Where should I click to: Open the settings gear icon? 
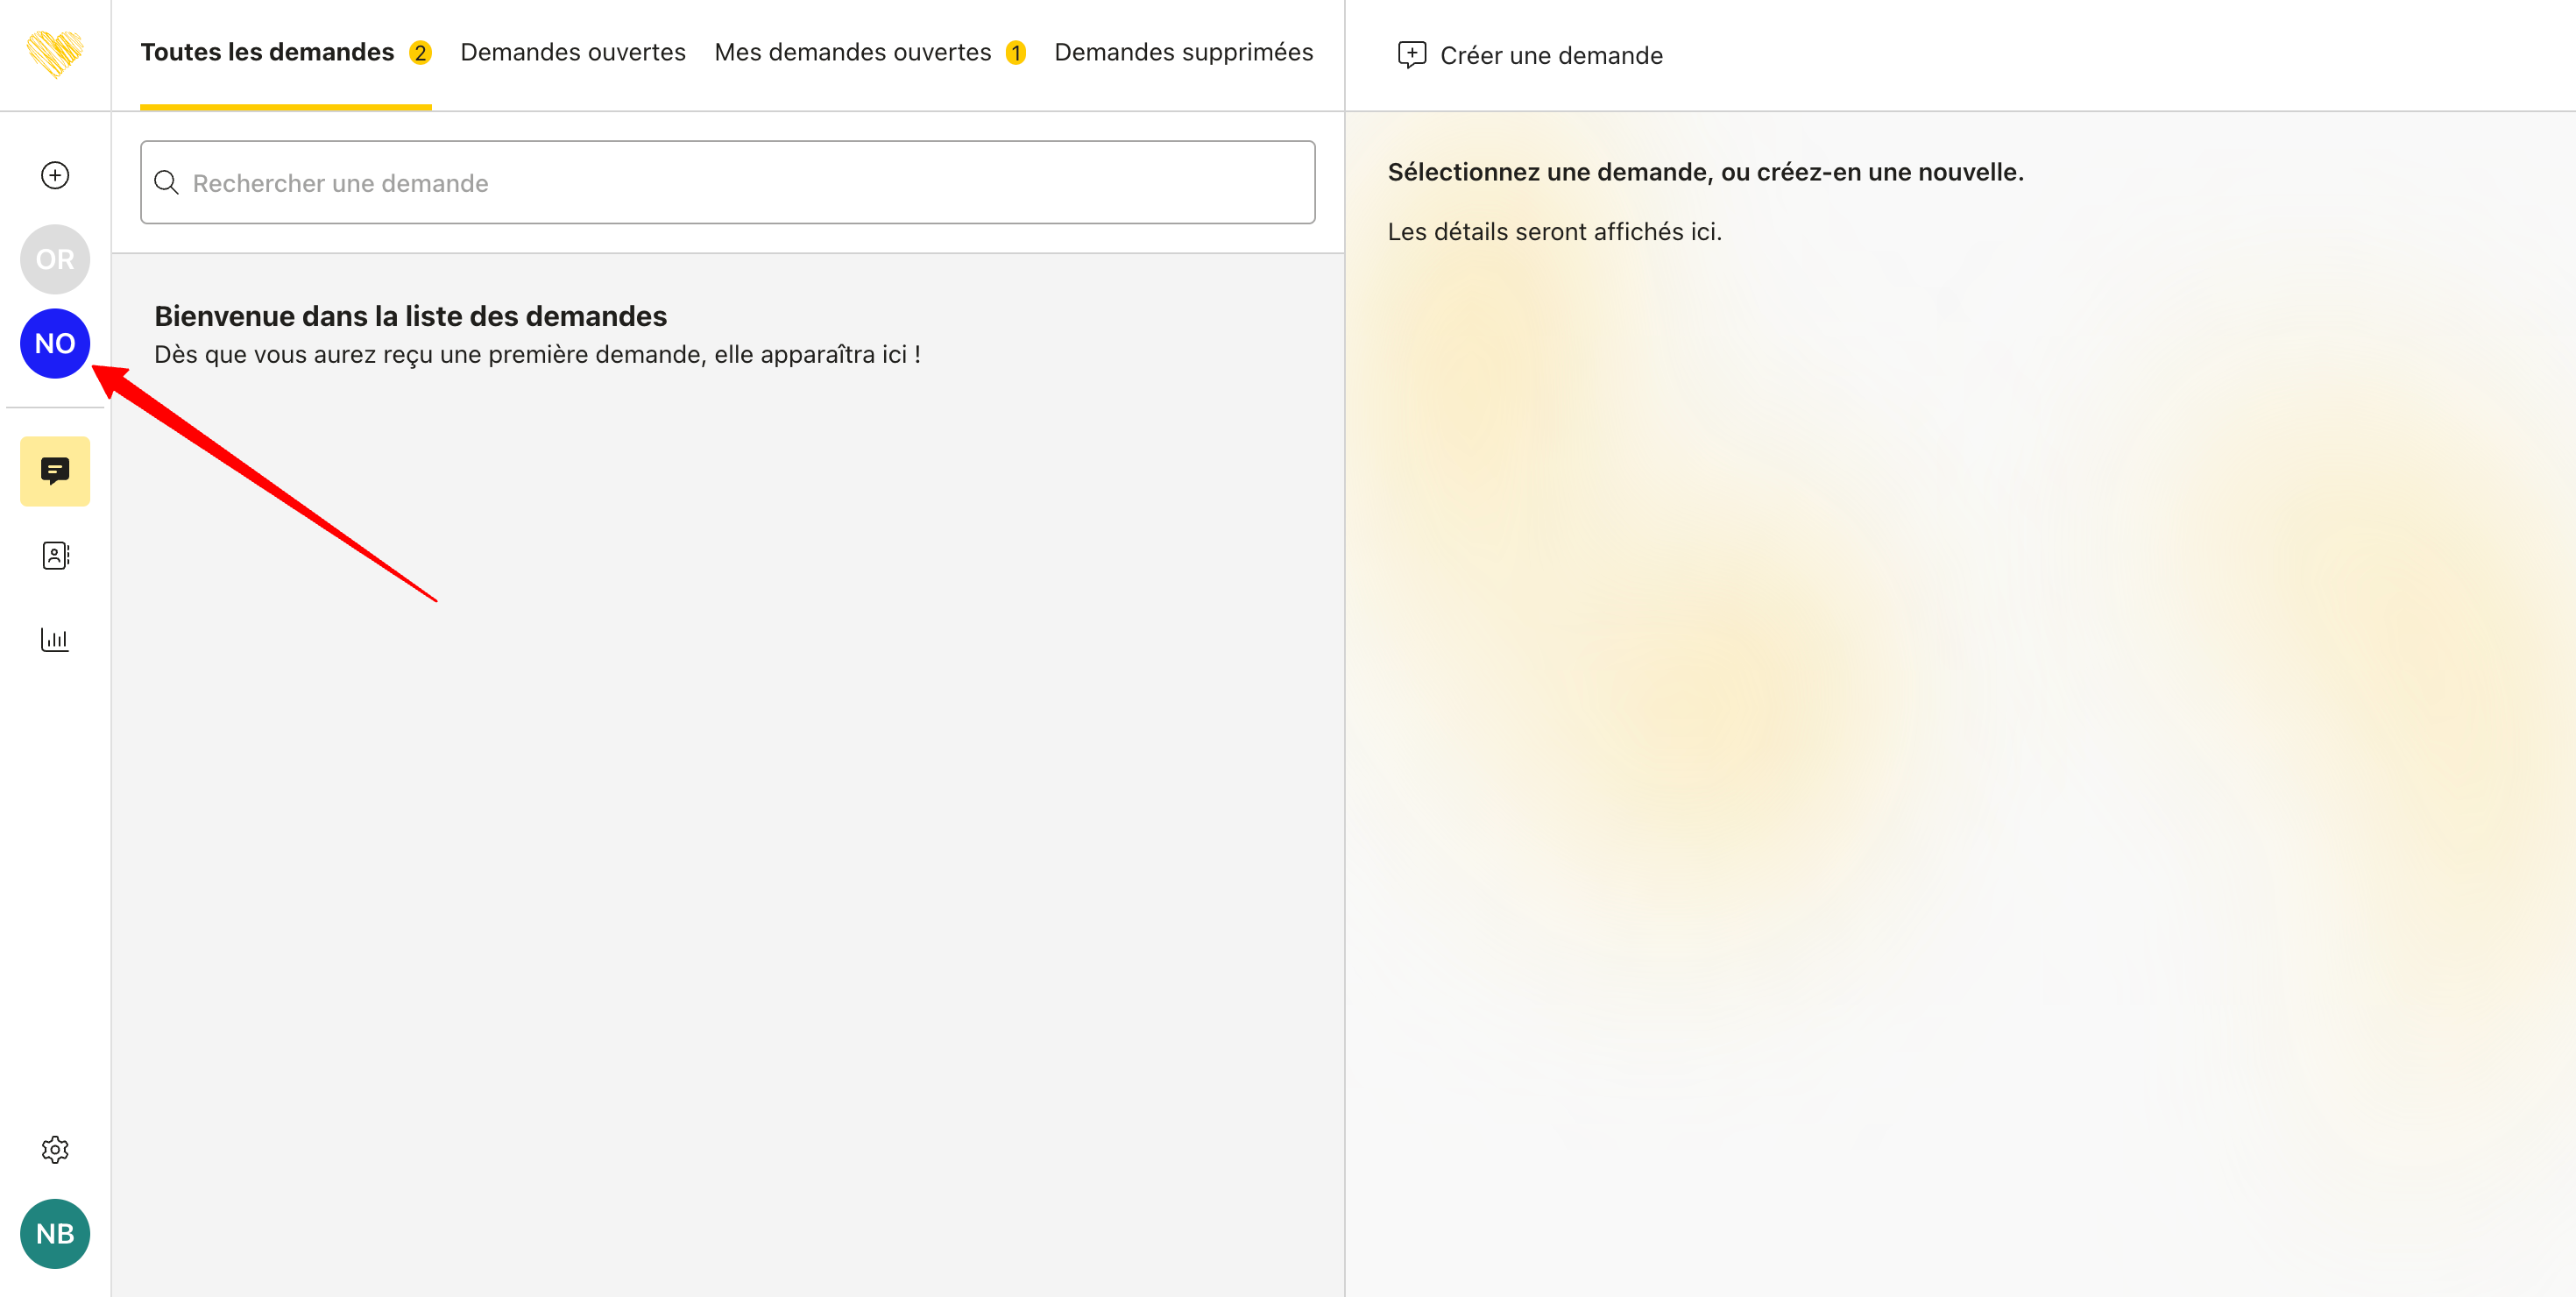[x=55, y=1149]
